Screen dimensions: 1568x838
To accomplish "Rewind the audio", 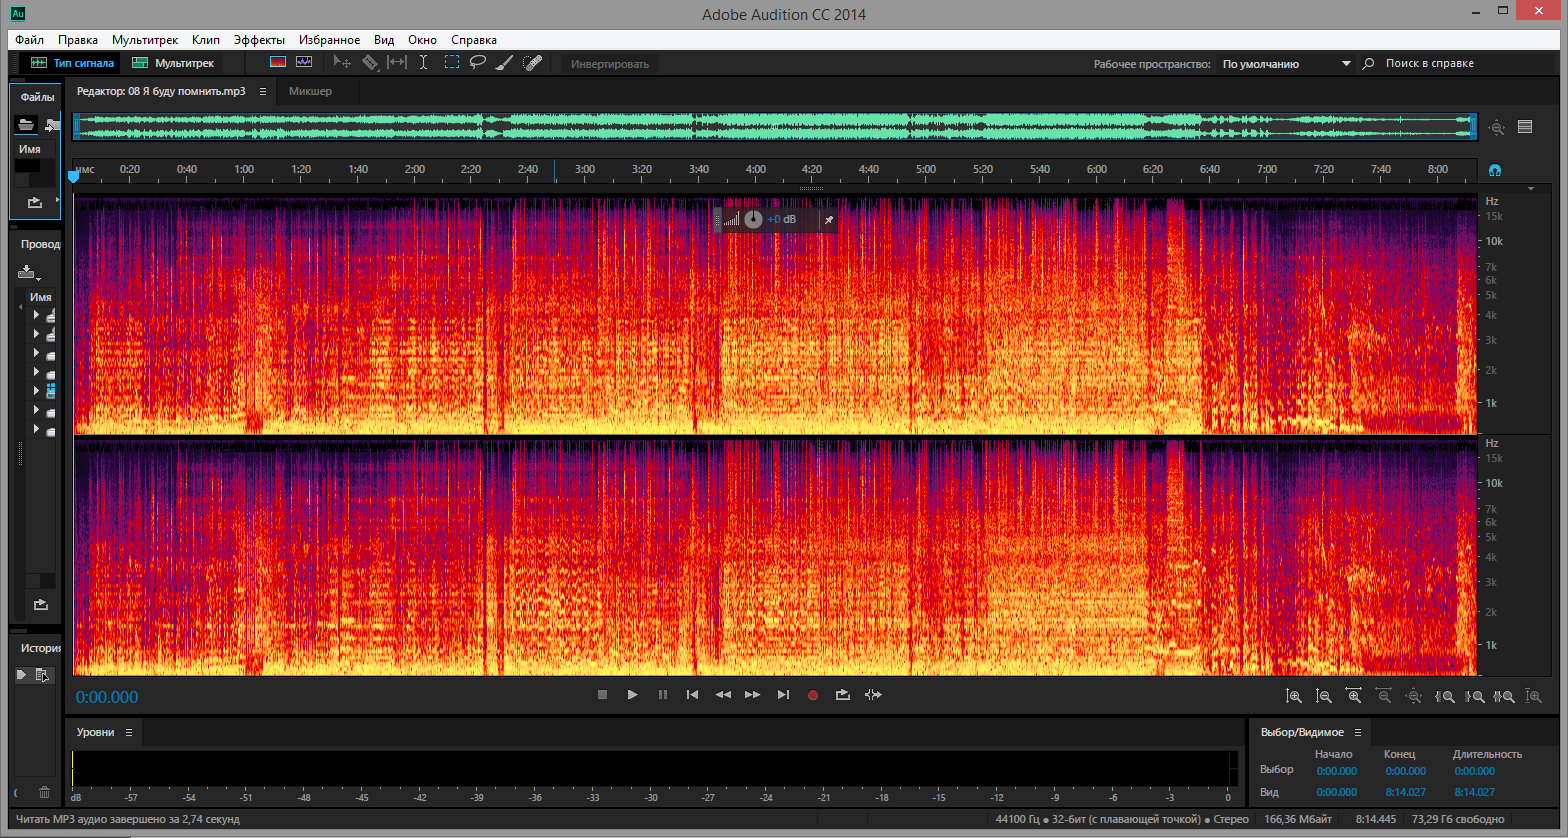I will (x=723, y=695).
